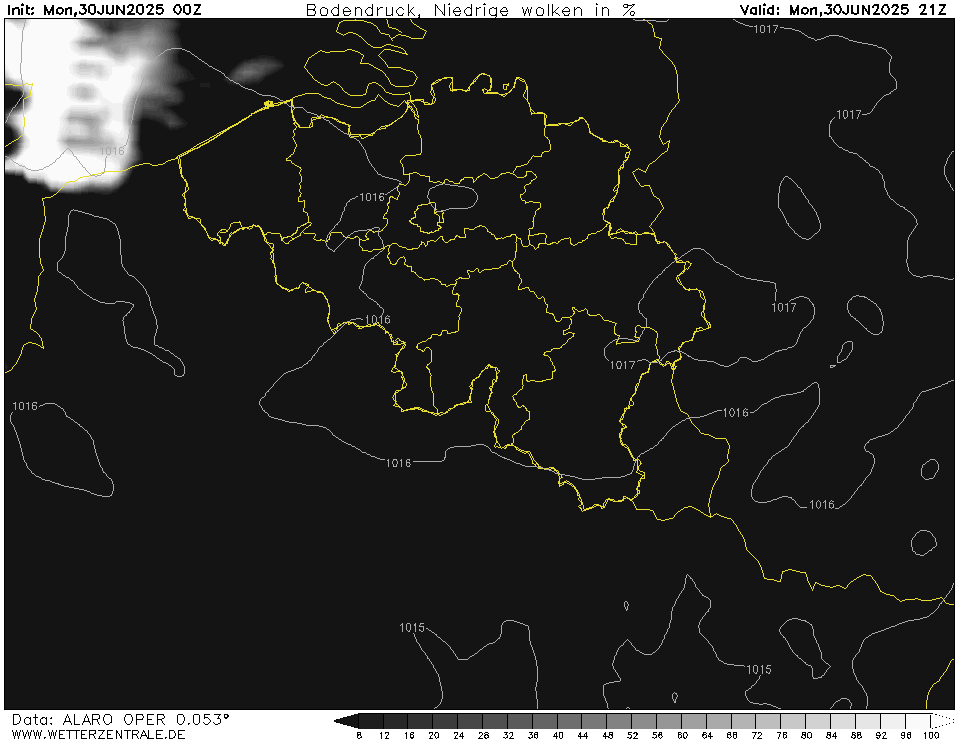The width and height of the screenshot is (959, 741).
Task: Select the legend swatch between 96 and 100
Action: [x=918, y=721]
